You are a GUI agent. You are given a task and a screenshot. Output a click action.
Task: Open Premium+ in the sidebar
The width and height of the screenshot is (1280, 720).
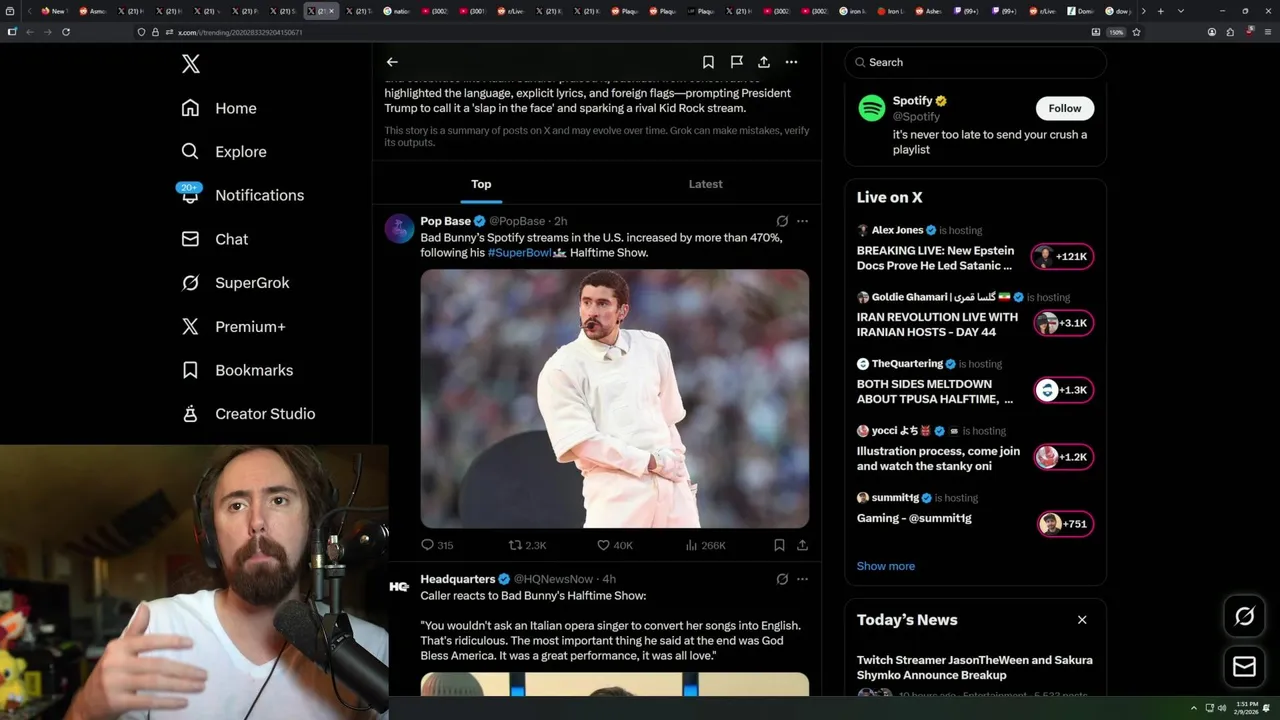point(233,326)
